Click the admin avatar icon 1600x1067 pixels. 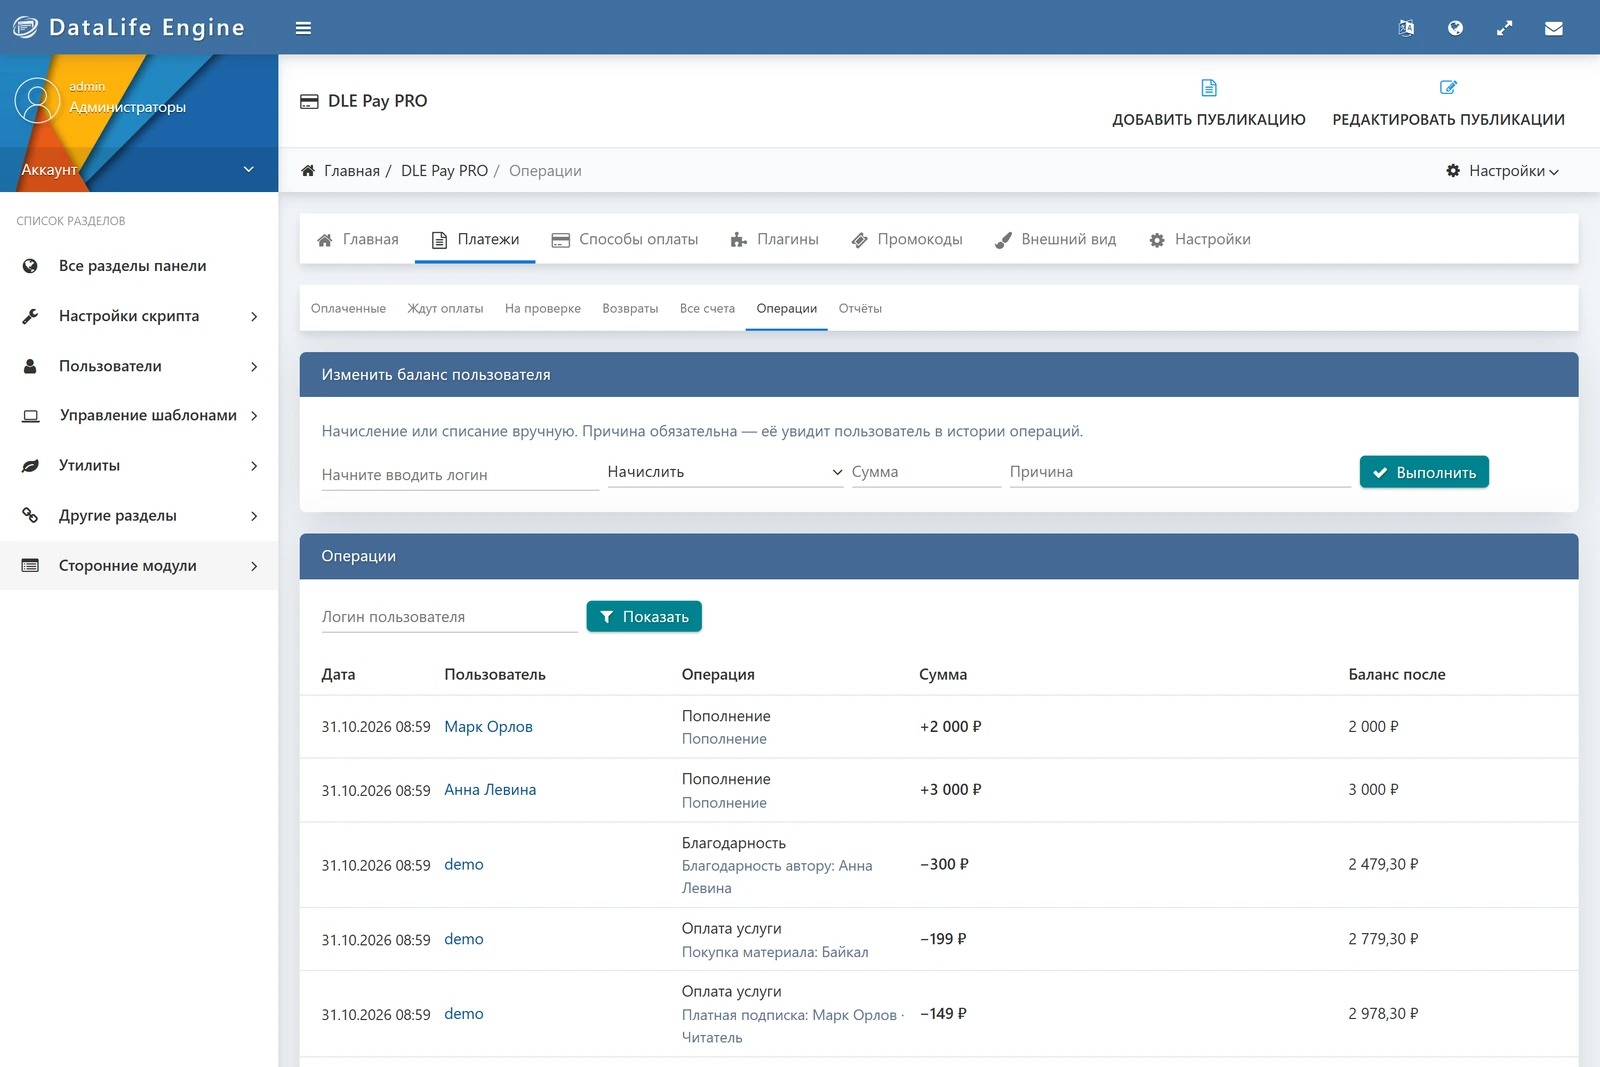point(37,100)
